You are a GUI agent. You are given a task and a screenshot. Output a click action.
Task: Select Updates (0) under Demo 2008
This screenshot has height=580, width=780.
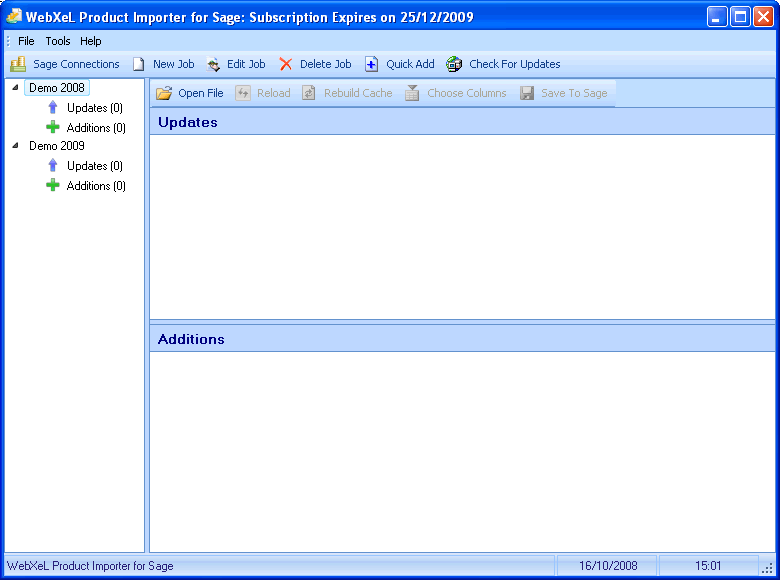tap(95, 107)
